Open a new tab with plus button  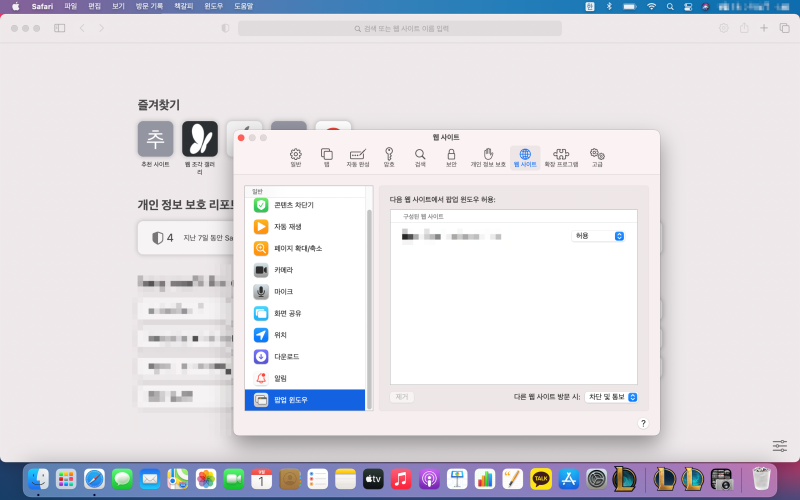click(x=764, y=28)
